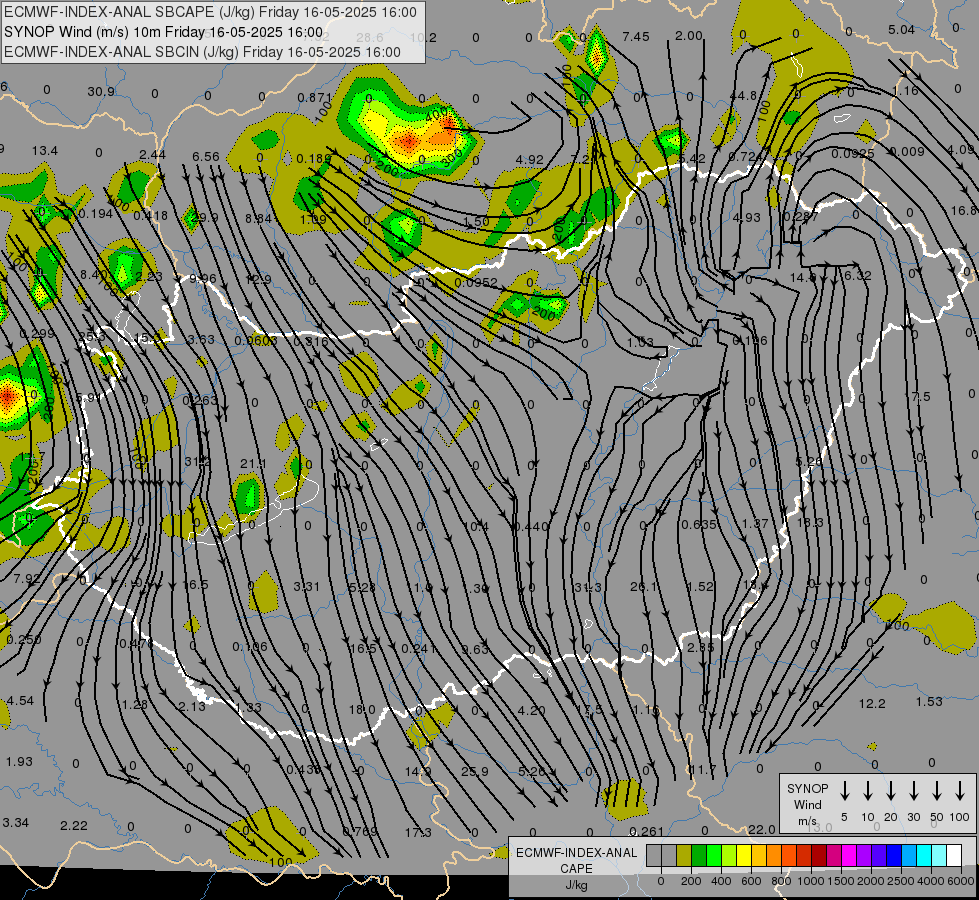Pick the bright cyan CAPE legend swatch

point(924,855)
